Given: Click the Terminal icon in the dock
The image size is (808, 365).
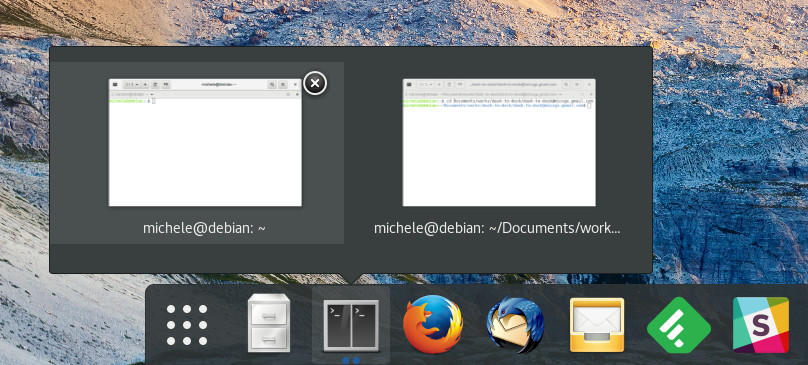Looking at the screenshot, I should click(351, 325).
